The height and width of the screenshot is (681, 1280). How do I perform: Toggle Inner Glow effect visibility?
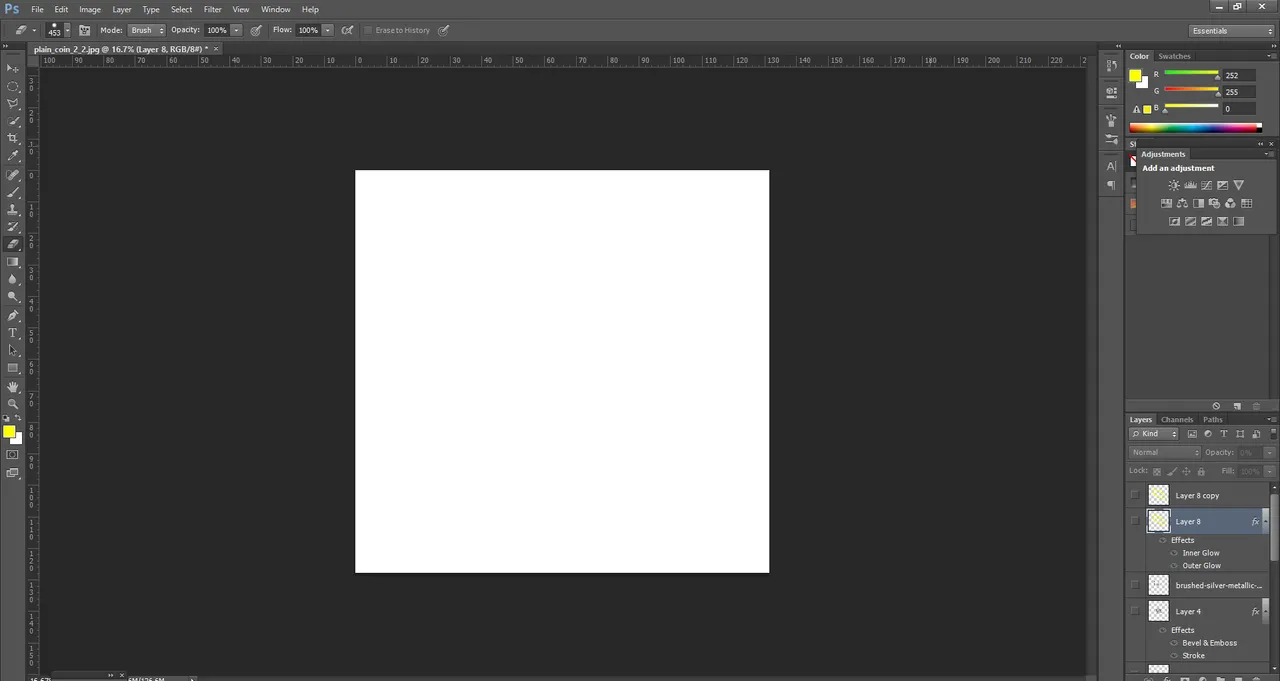pyautogui.click(x=1174, y=553)
